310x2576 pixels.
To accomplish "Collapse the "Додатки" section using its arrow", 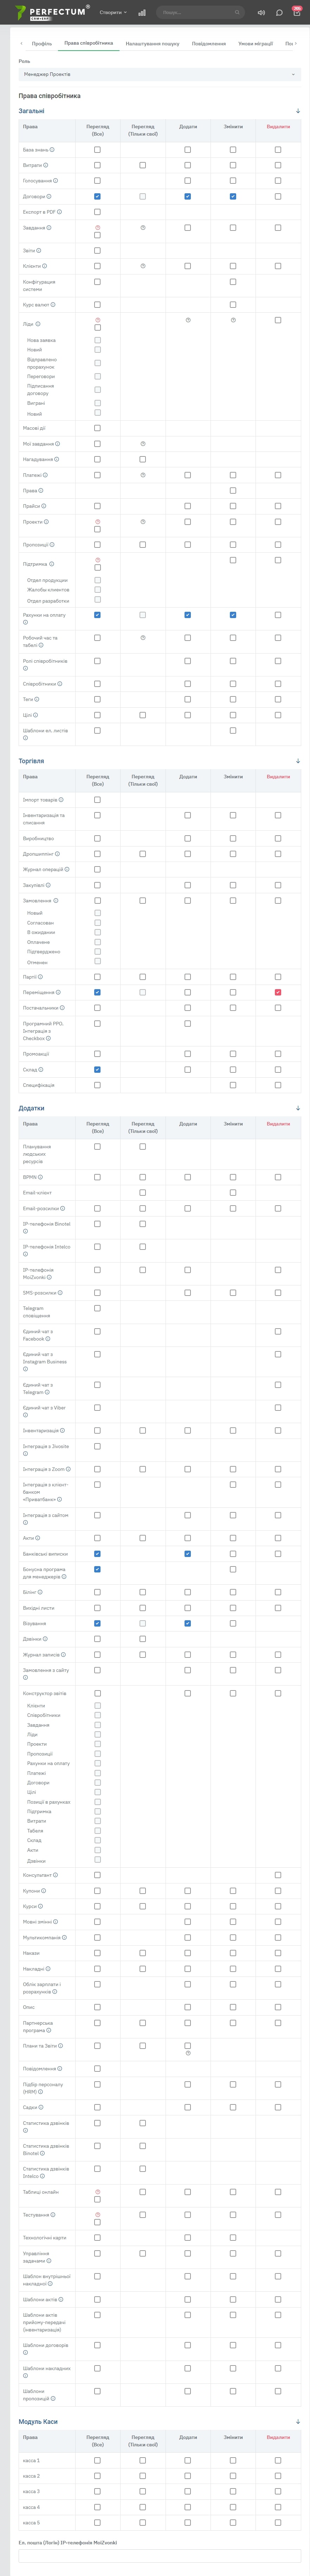I will pos(298,1108).
